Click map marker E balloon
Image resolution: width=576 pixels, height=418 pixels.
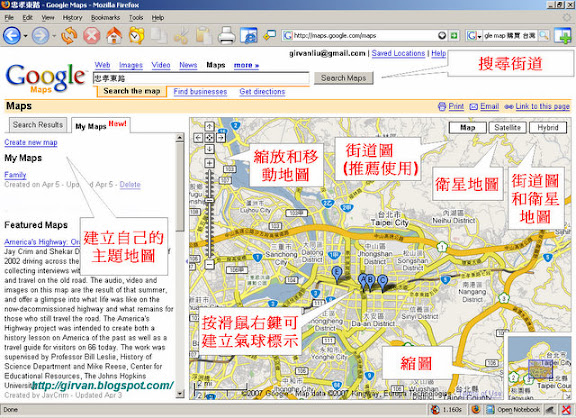coord(336,274)
